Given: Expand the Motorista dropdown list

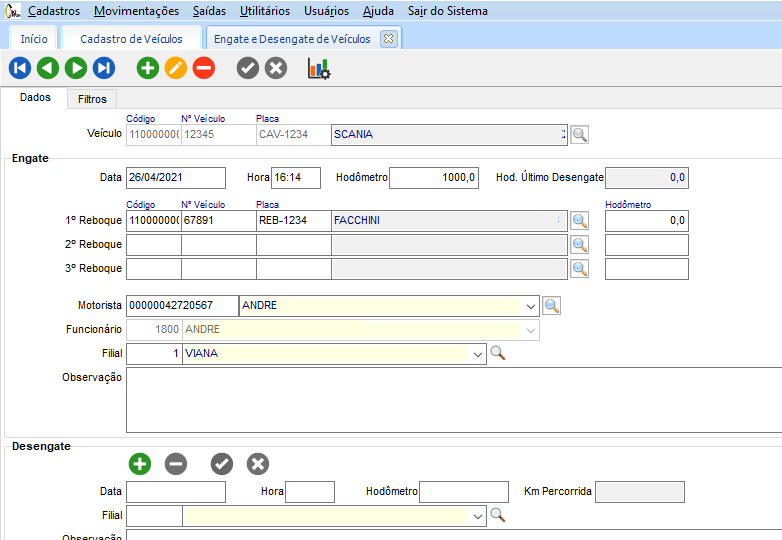Looking at the screenshot, I should pos(530,306).
